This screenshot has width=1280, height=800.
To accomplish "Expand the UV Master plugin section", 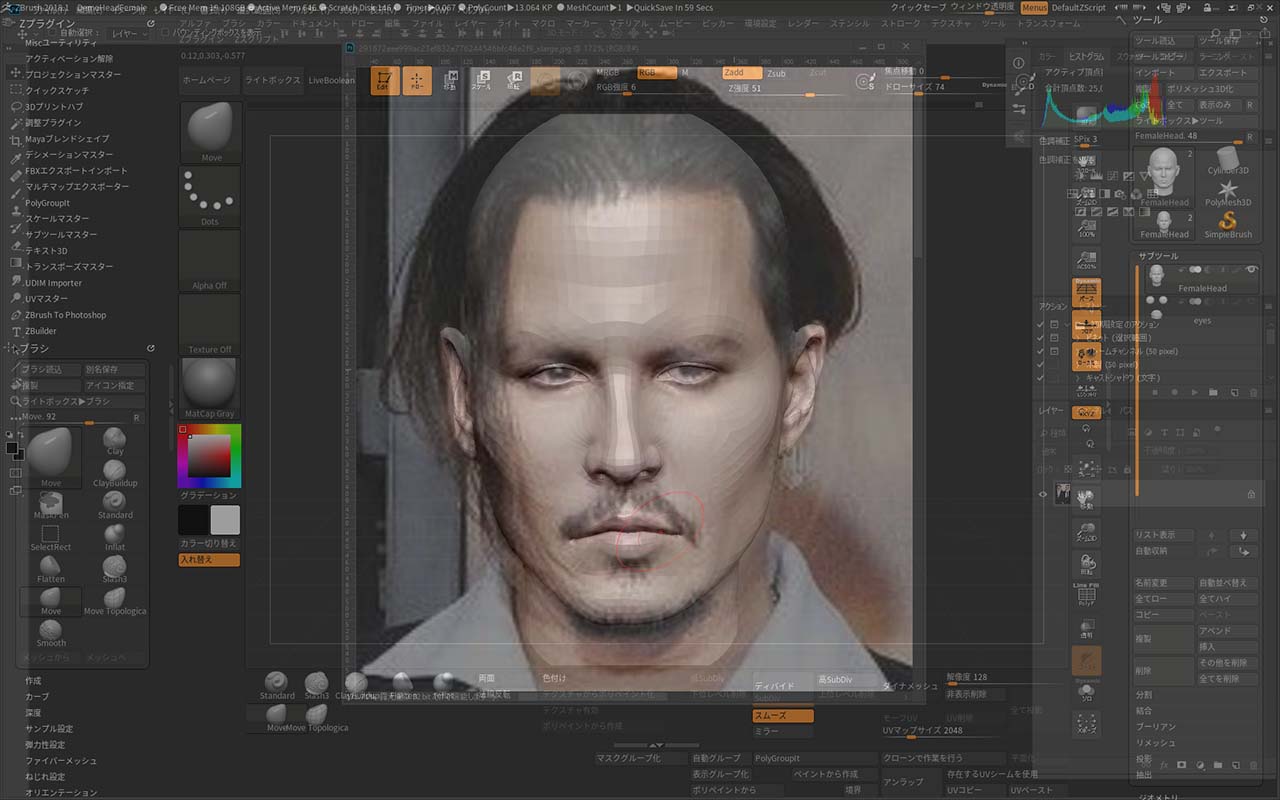I will point(46,299).
